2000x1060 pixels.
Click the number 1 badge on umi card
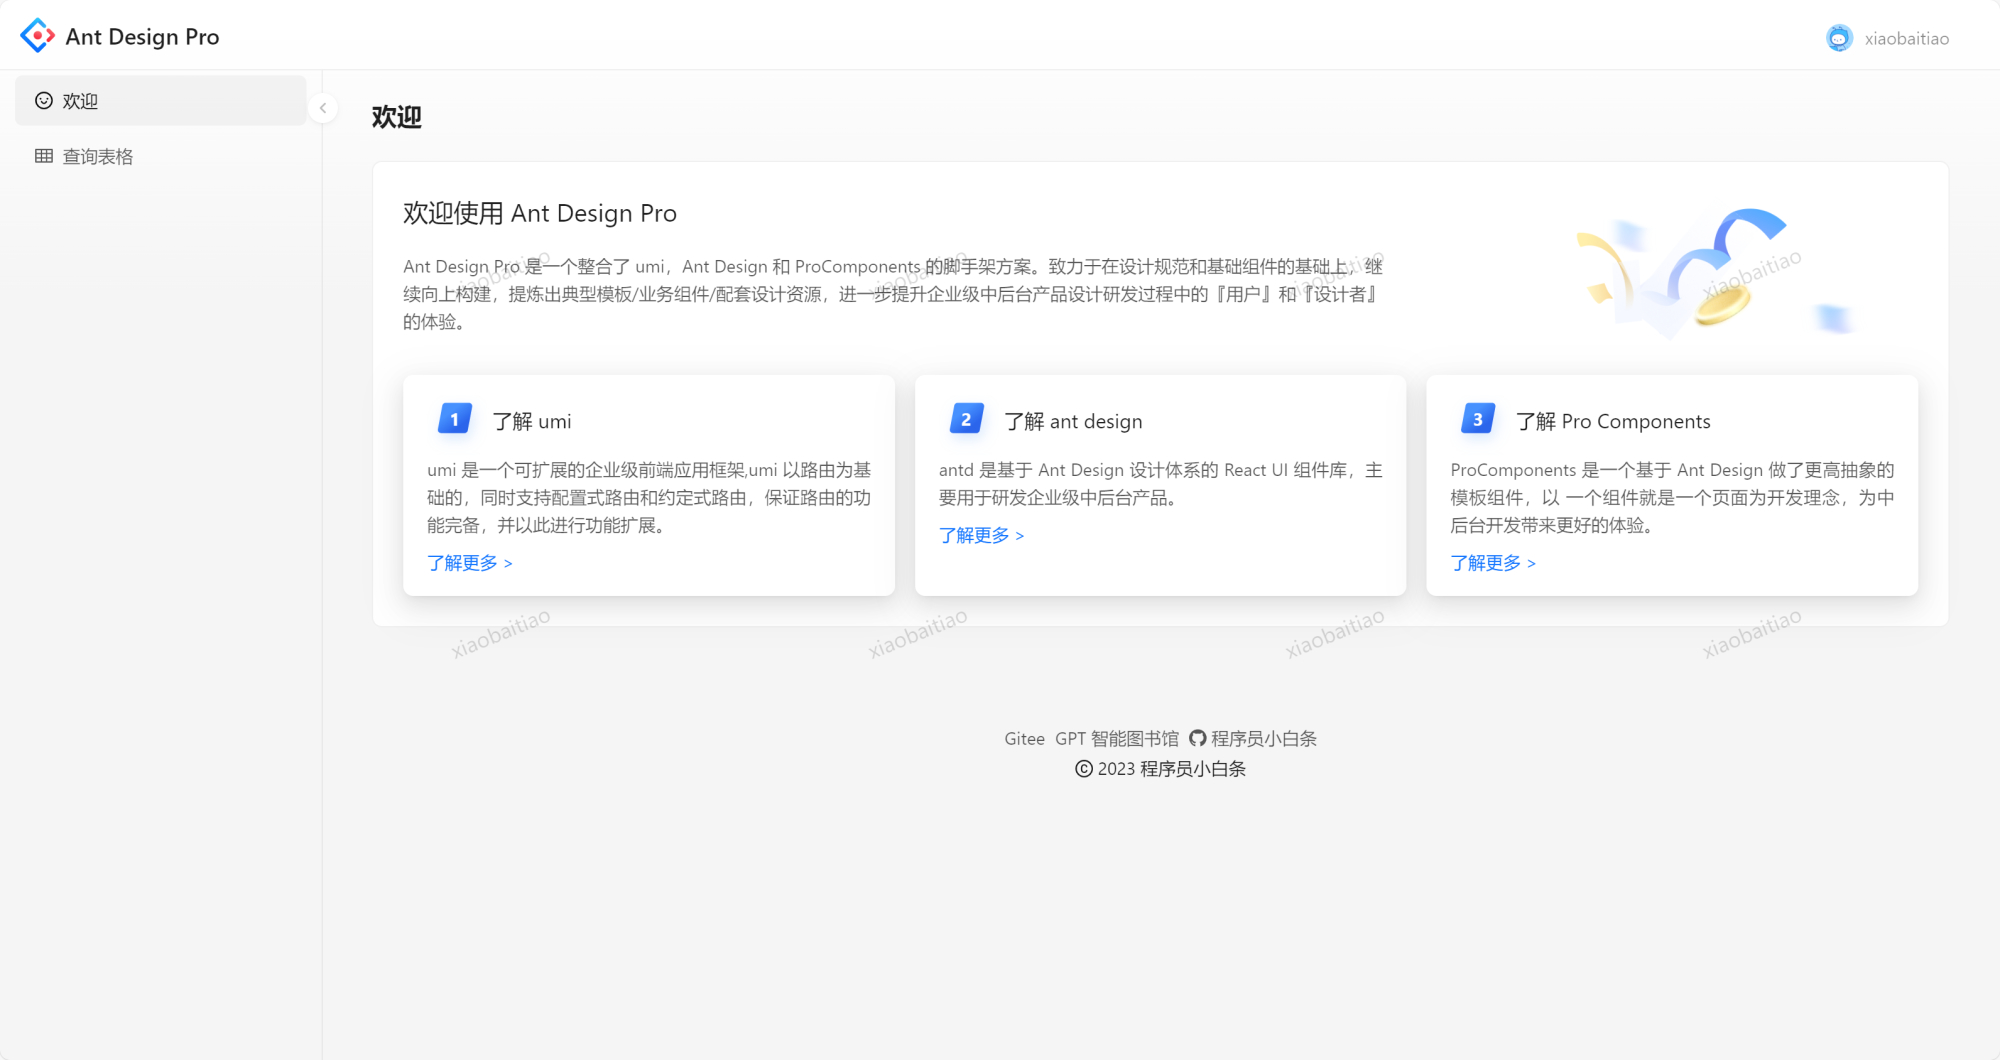point(455,419)
